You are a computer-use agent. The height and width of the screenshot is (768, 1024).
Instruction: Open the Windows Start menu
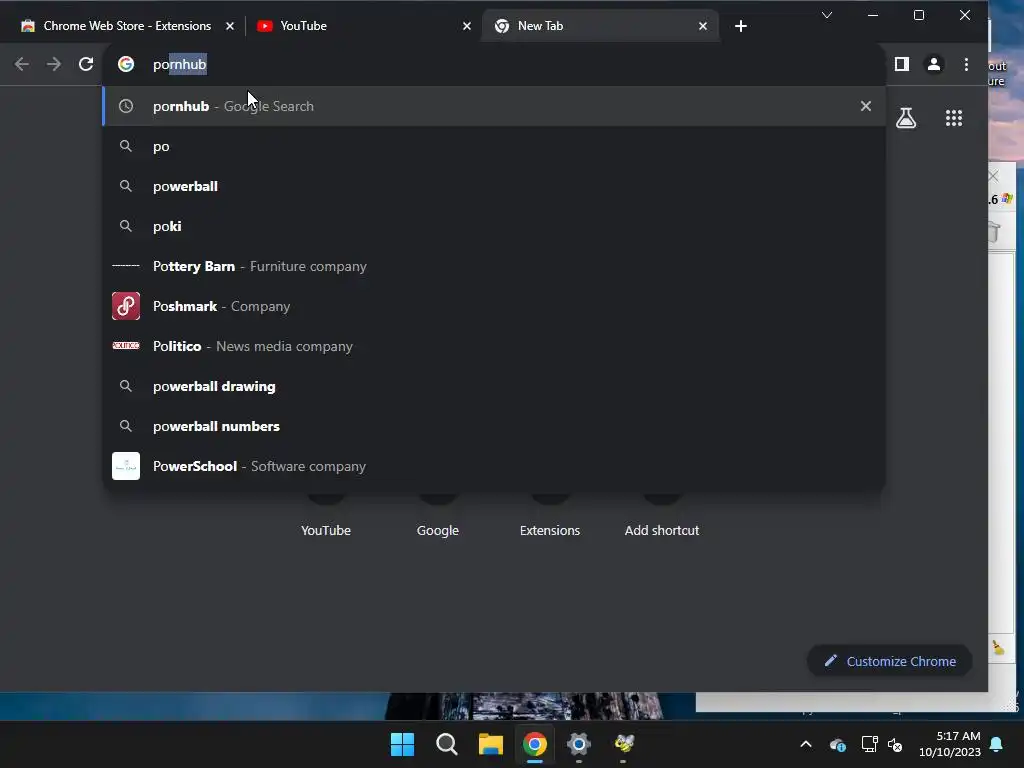click(x=402, y=744)
